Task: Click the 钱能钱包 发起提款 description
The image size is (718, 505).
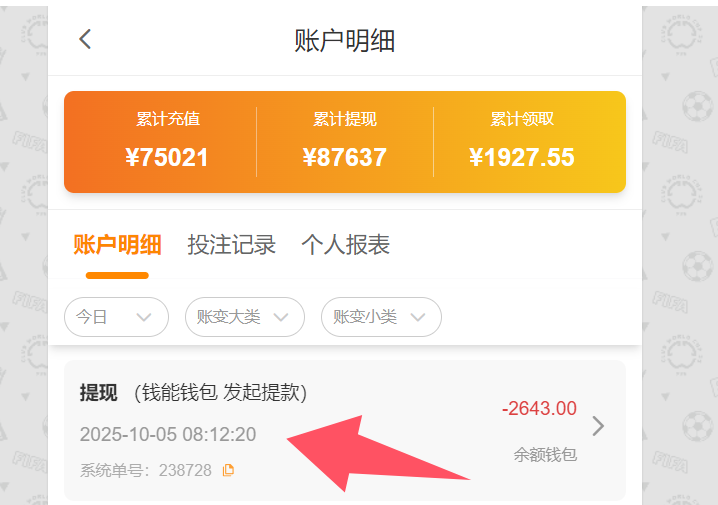Action: (x=220, y=393)
